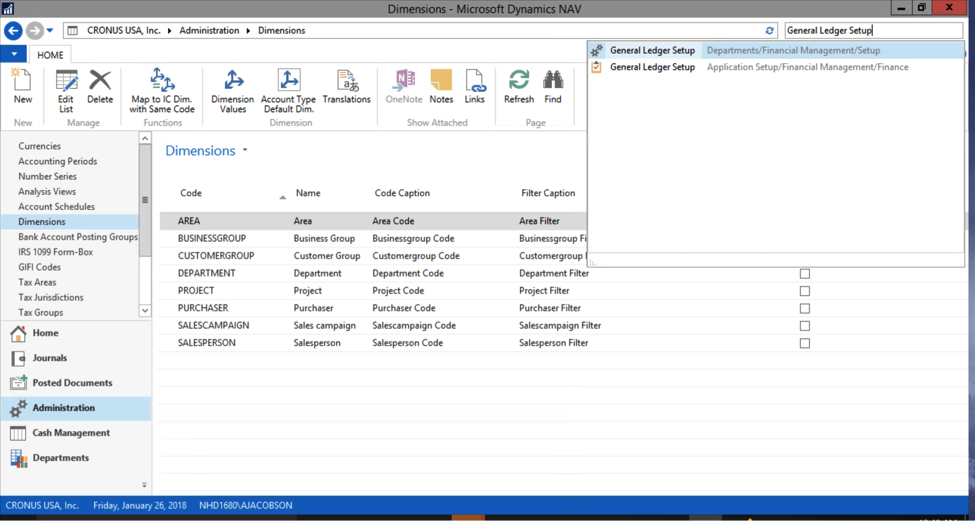Tick the checkbox in DEPARTMENT row
The height and width of the screenshot is (521, 975).
pos(805,274)
